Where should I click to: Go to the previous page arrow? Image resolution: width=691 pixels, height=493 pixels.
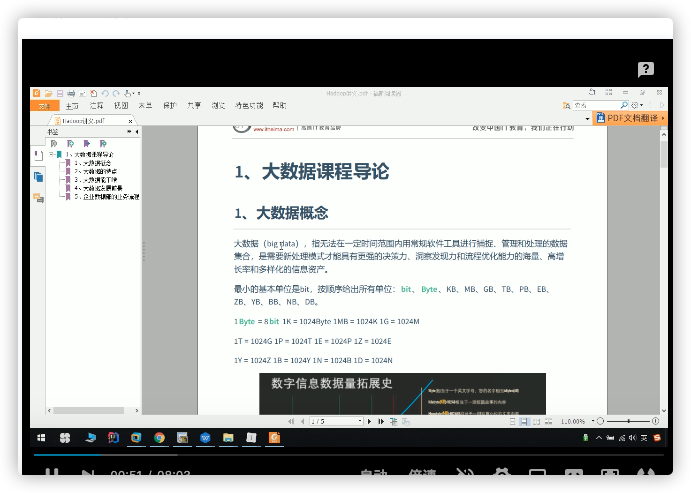[x=302, y=422]
